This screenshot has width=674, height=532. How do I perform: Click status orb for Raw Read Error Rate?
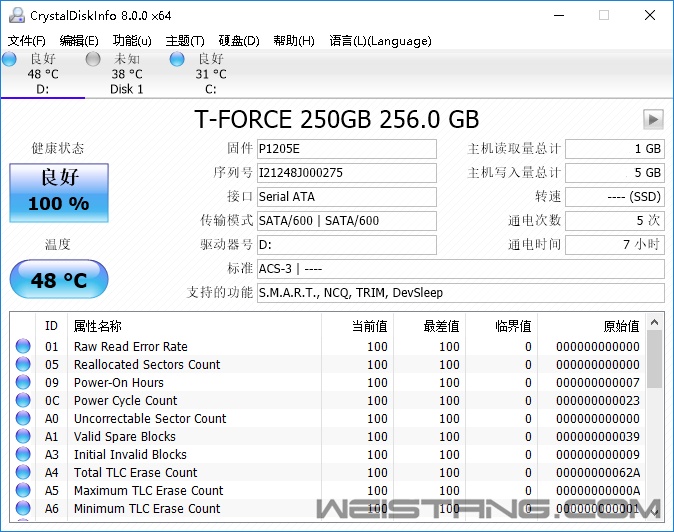[23, 346]
